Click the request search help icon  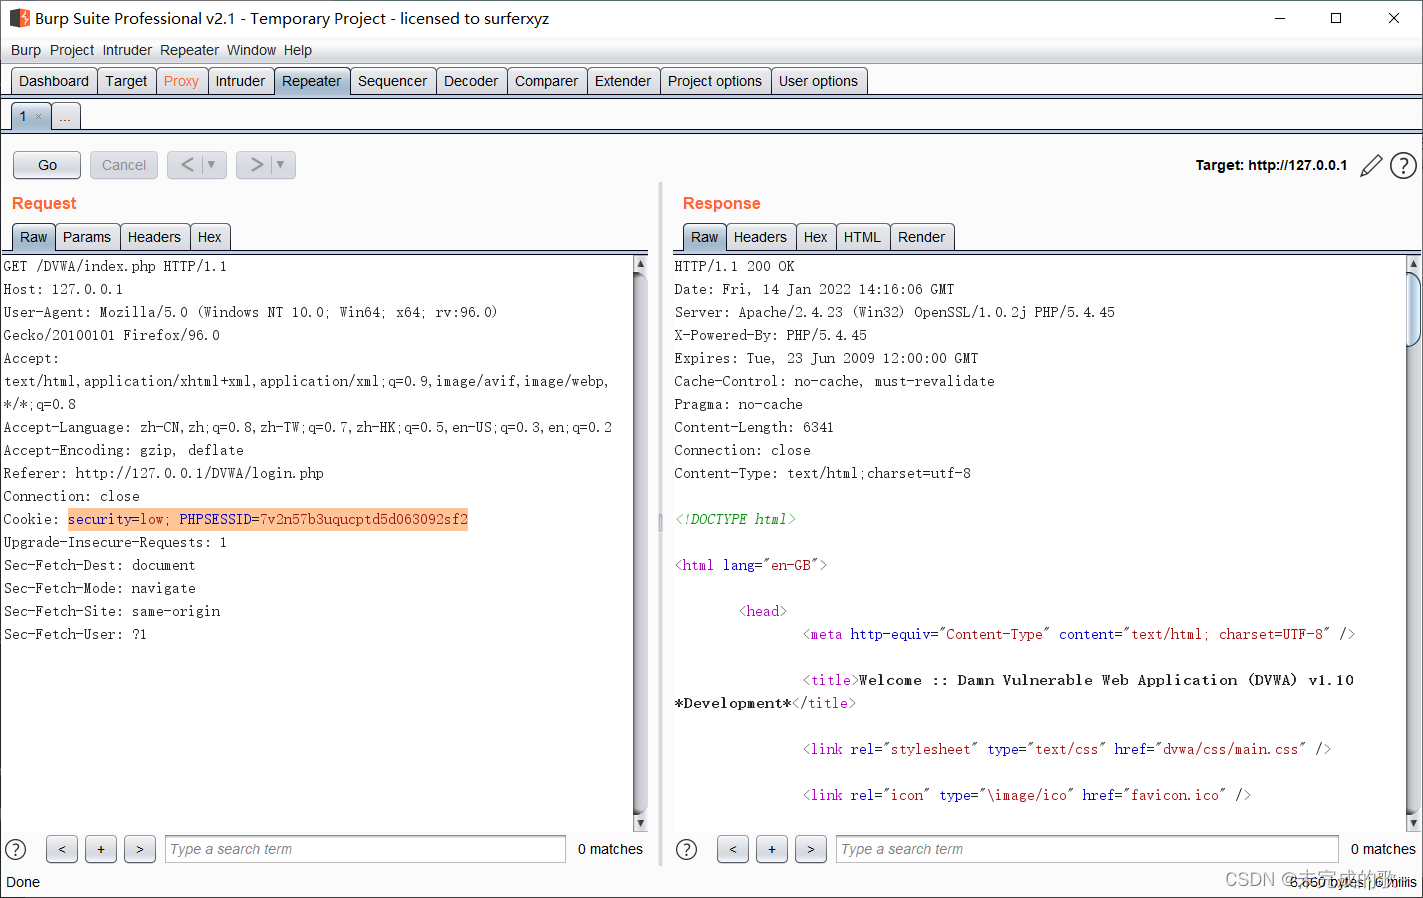tap(16, 849)
